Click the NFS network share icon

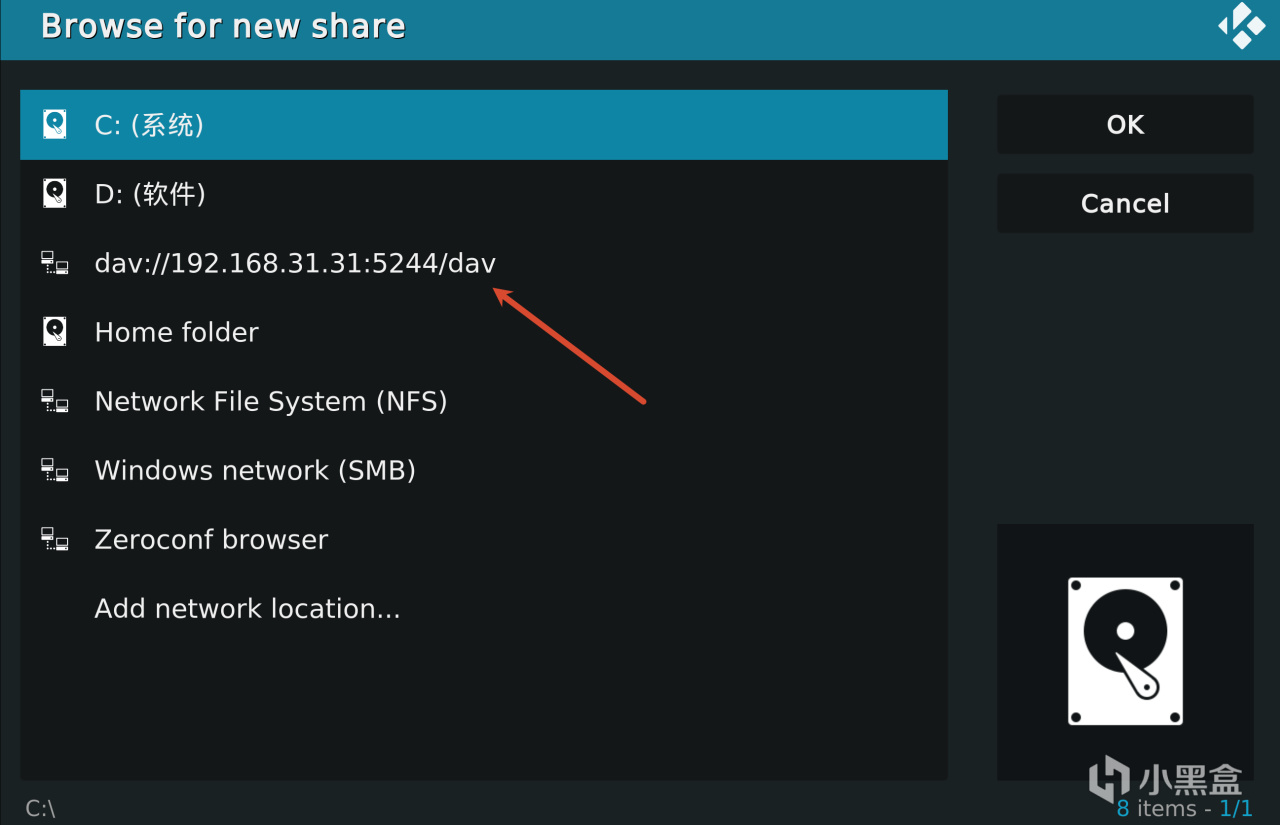click(55, 401)
